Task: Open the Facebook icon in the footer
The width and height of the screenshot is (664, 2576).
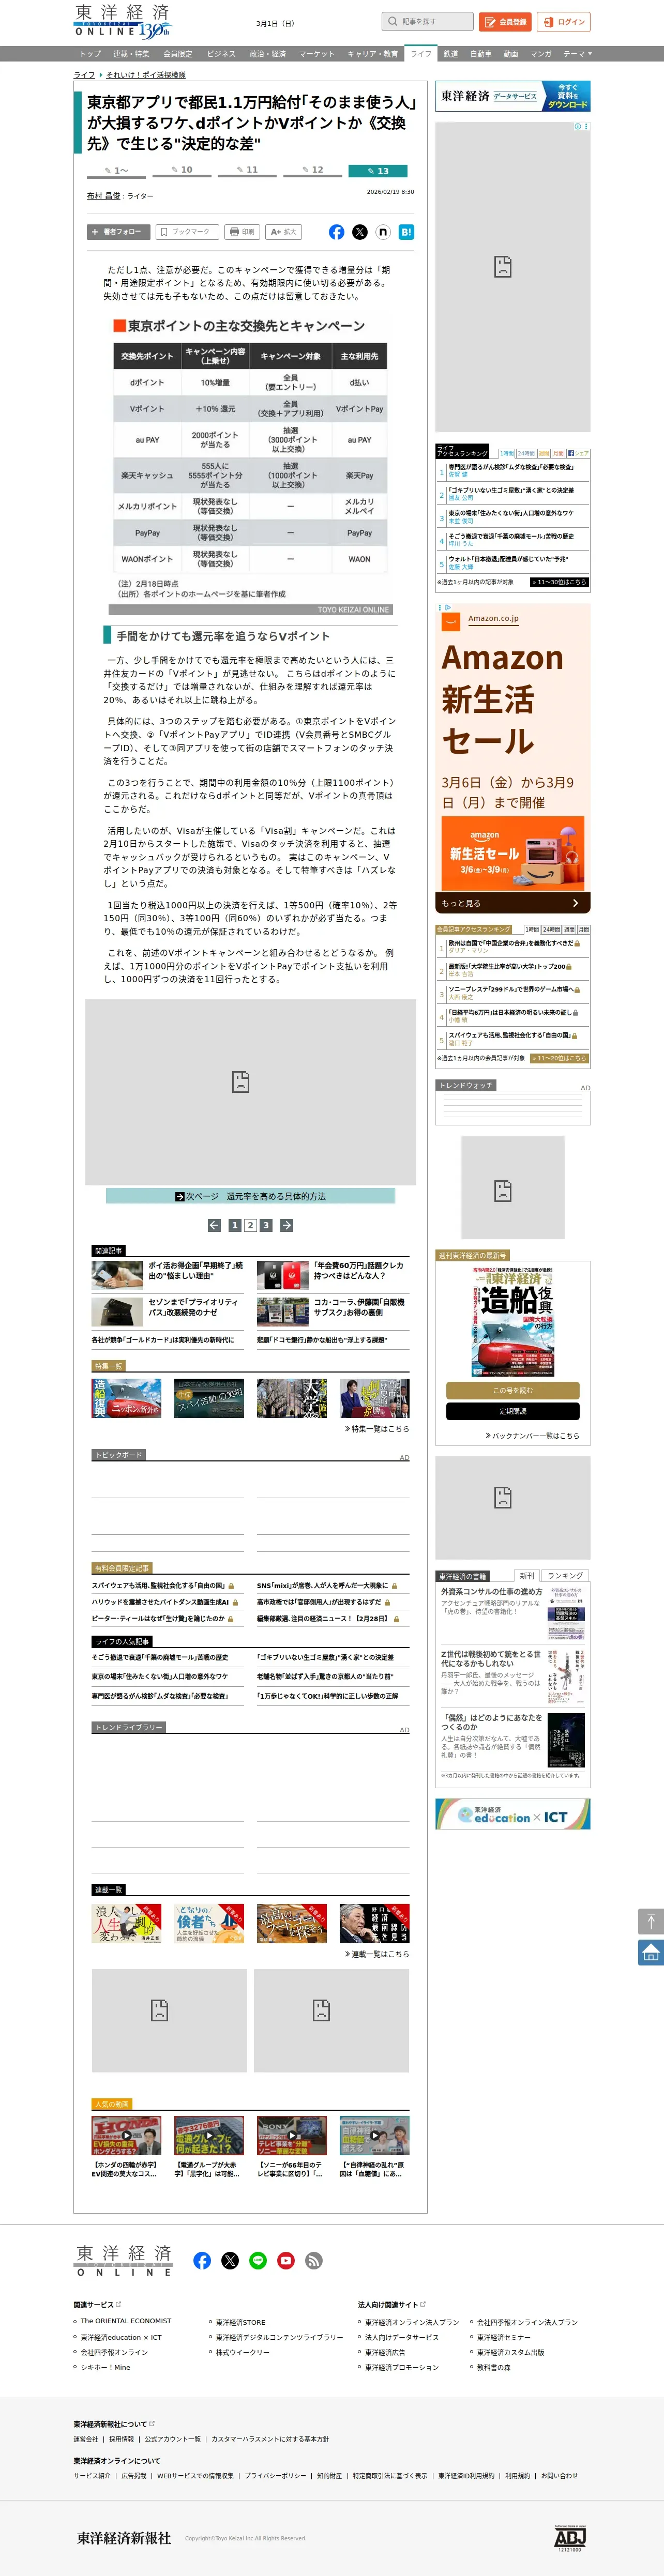Action: (202, 2260)
